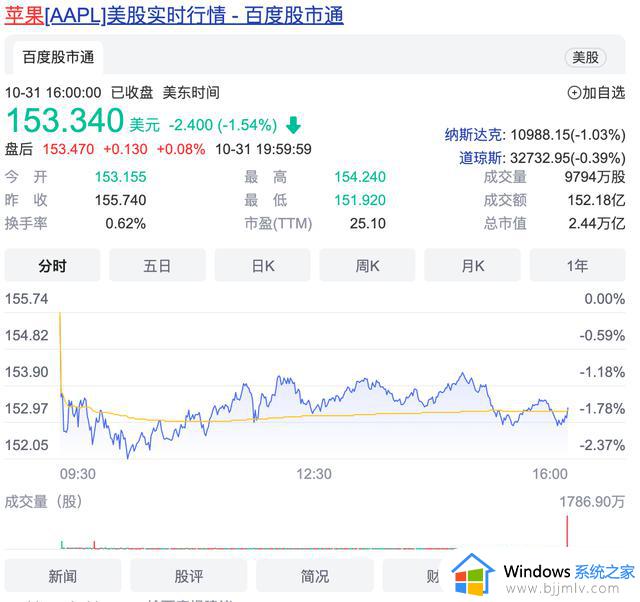This screenshot has height=602, width=640.
Task: Click the -2.37% axis label
Action: (x=602, y=445)
